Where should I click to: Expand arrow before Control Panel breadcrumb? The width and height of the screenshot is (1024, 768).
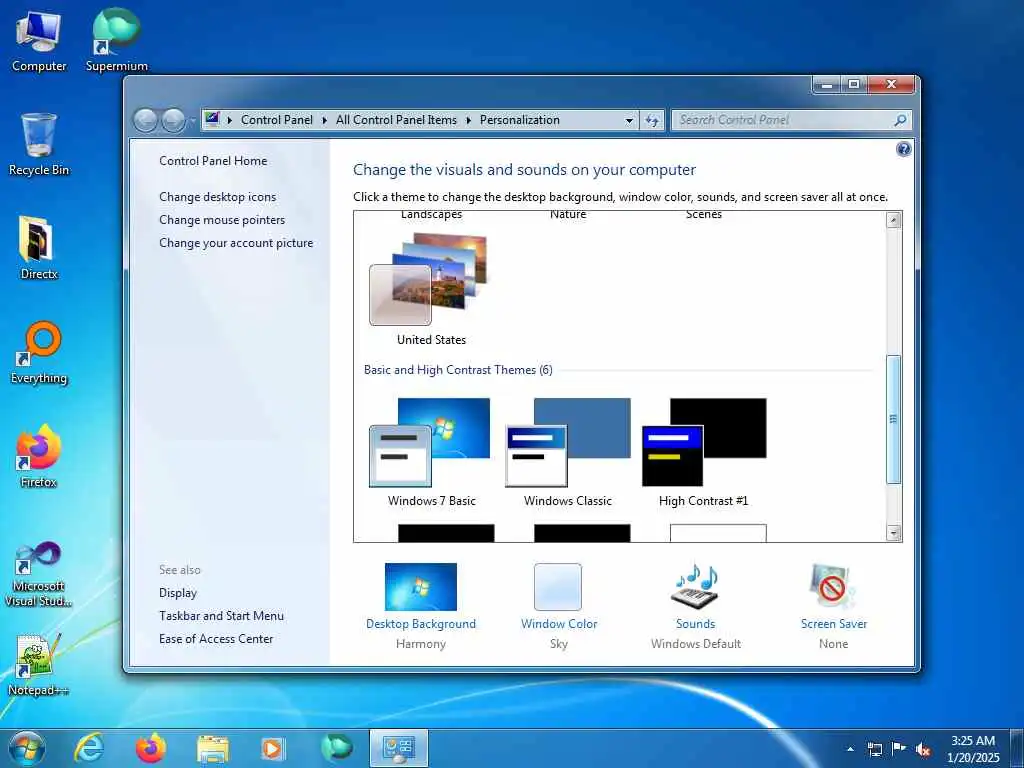[x=230, y=120]
